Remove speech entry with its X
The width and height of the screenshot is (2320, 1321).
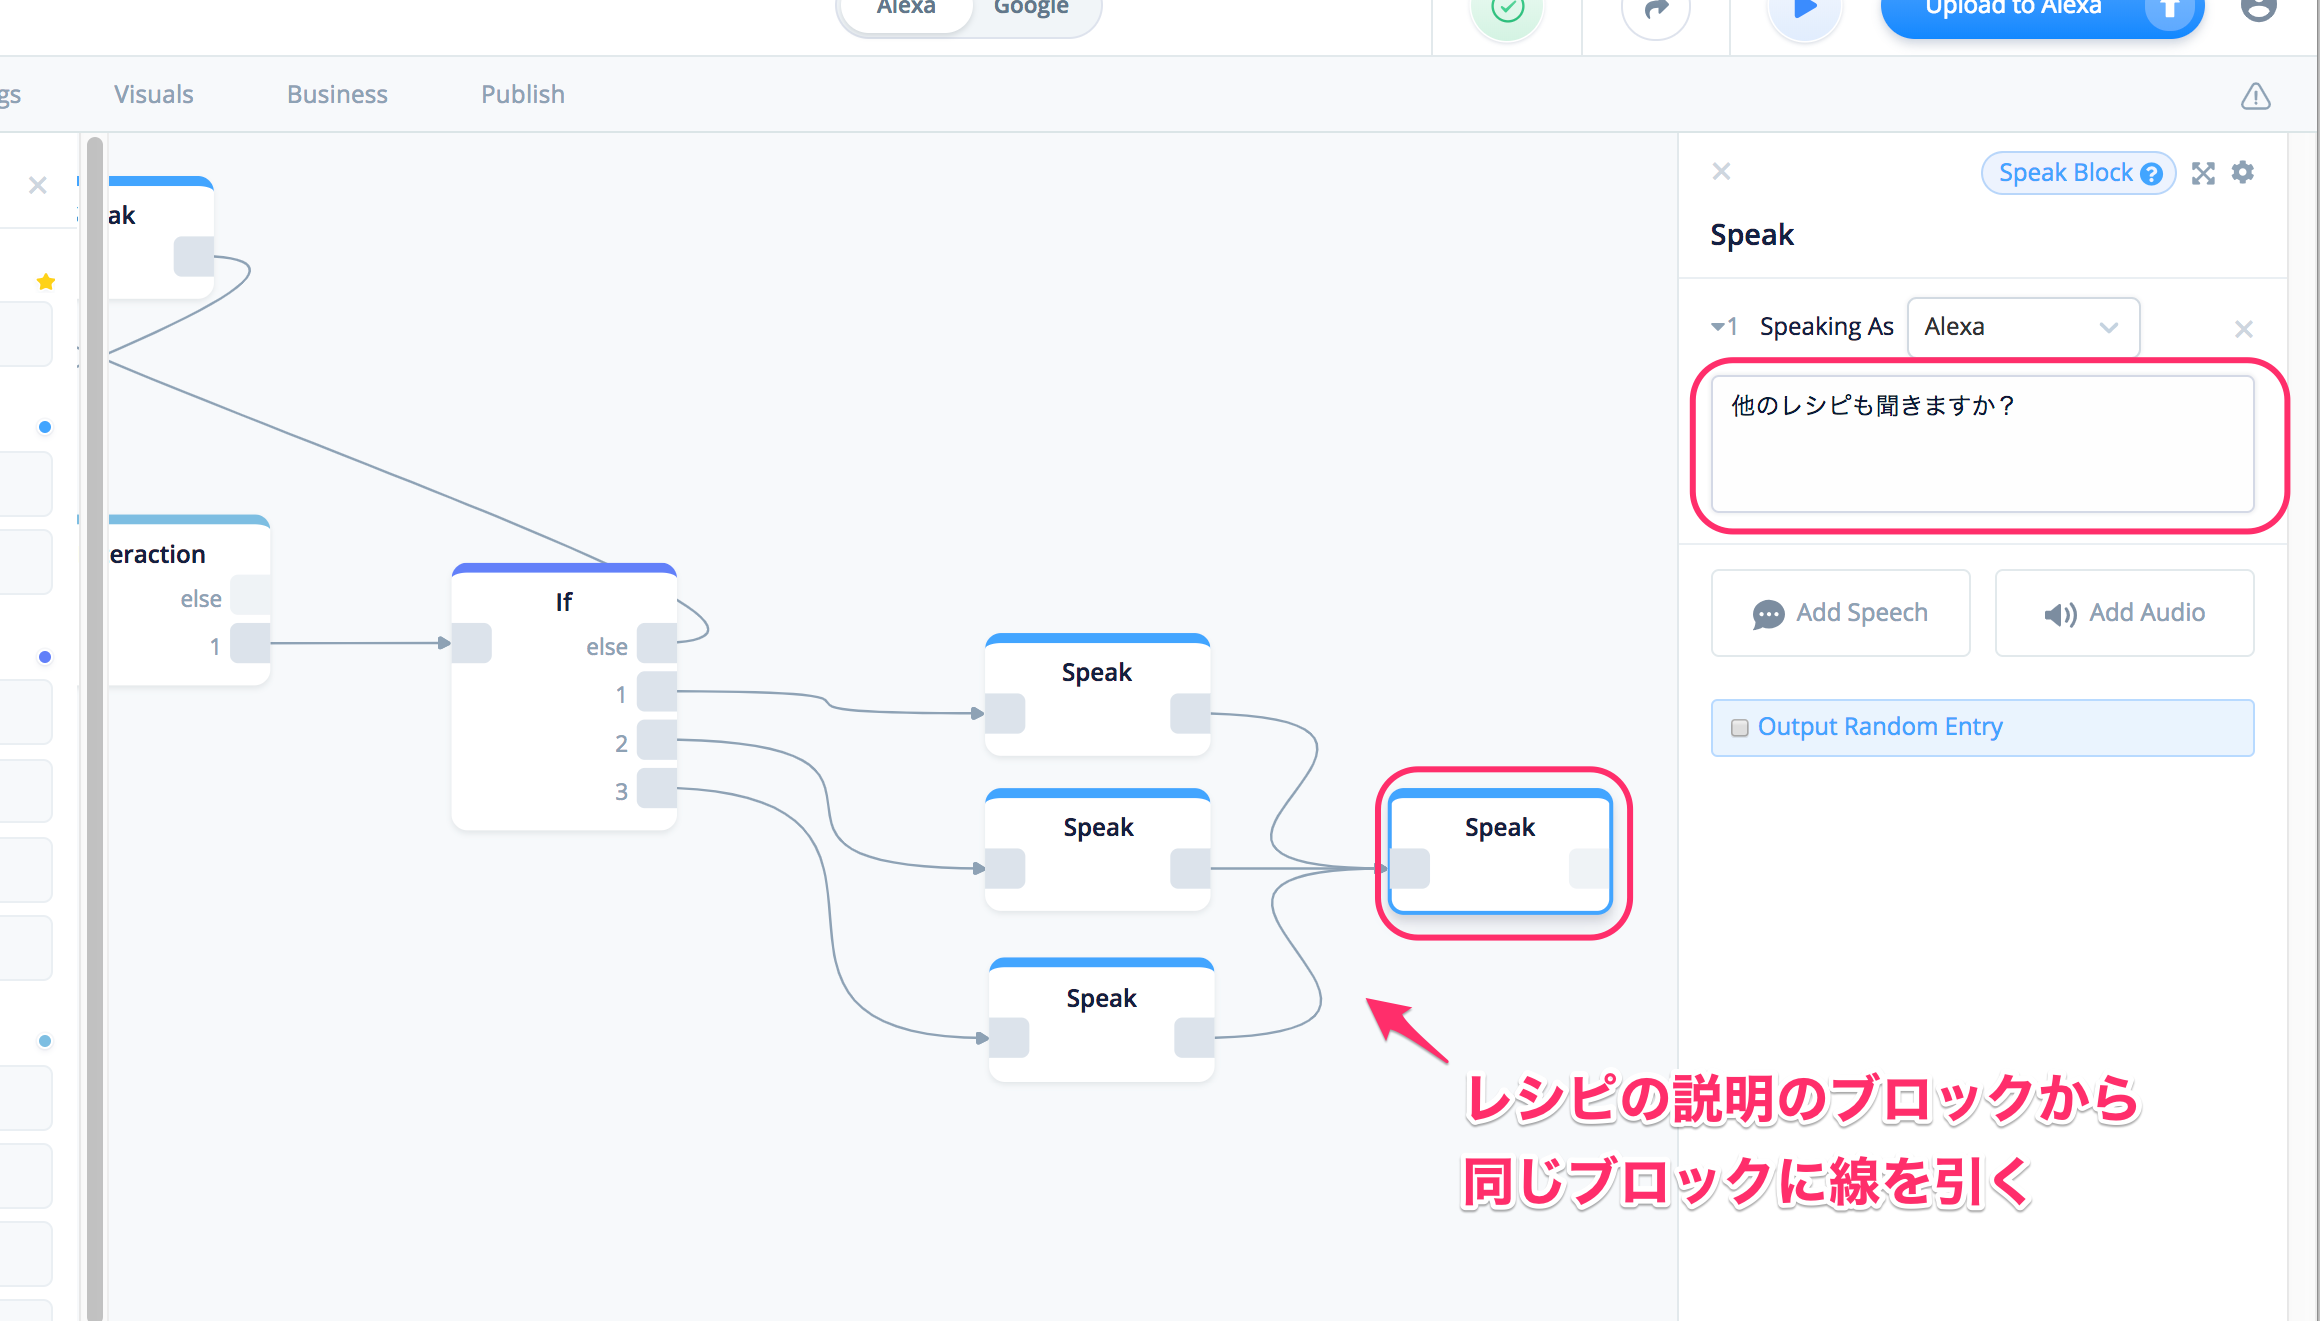pos(2243,329)
